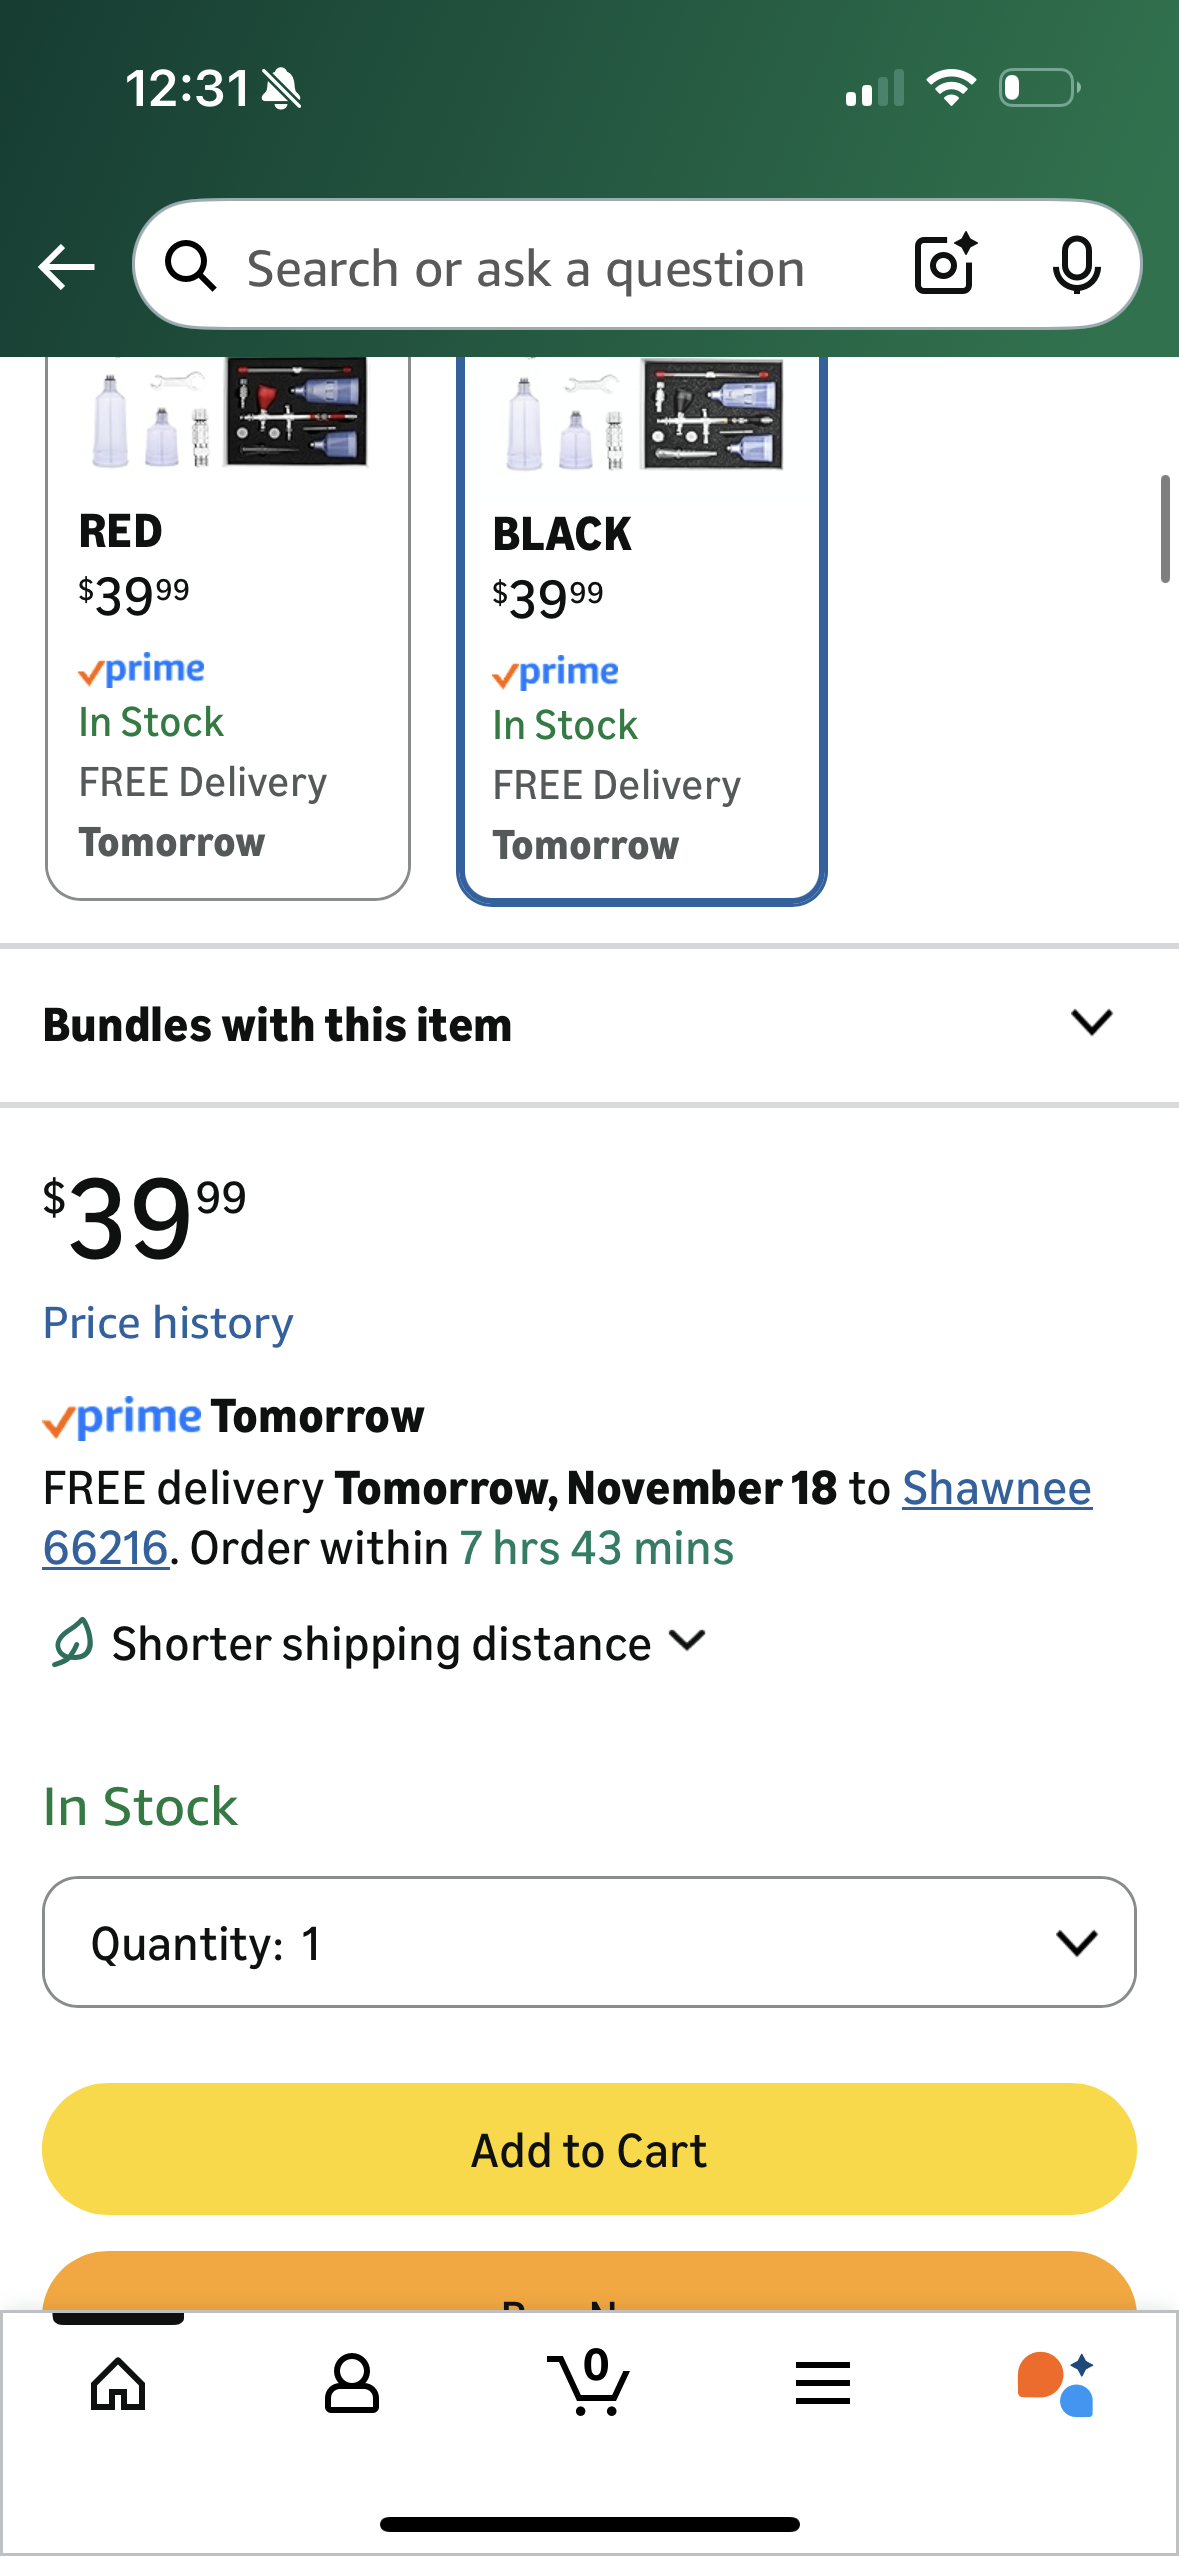Change delivery location Shawnee 66216

tap(996, 1488)
